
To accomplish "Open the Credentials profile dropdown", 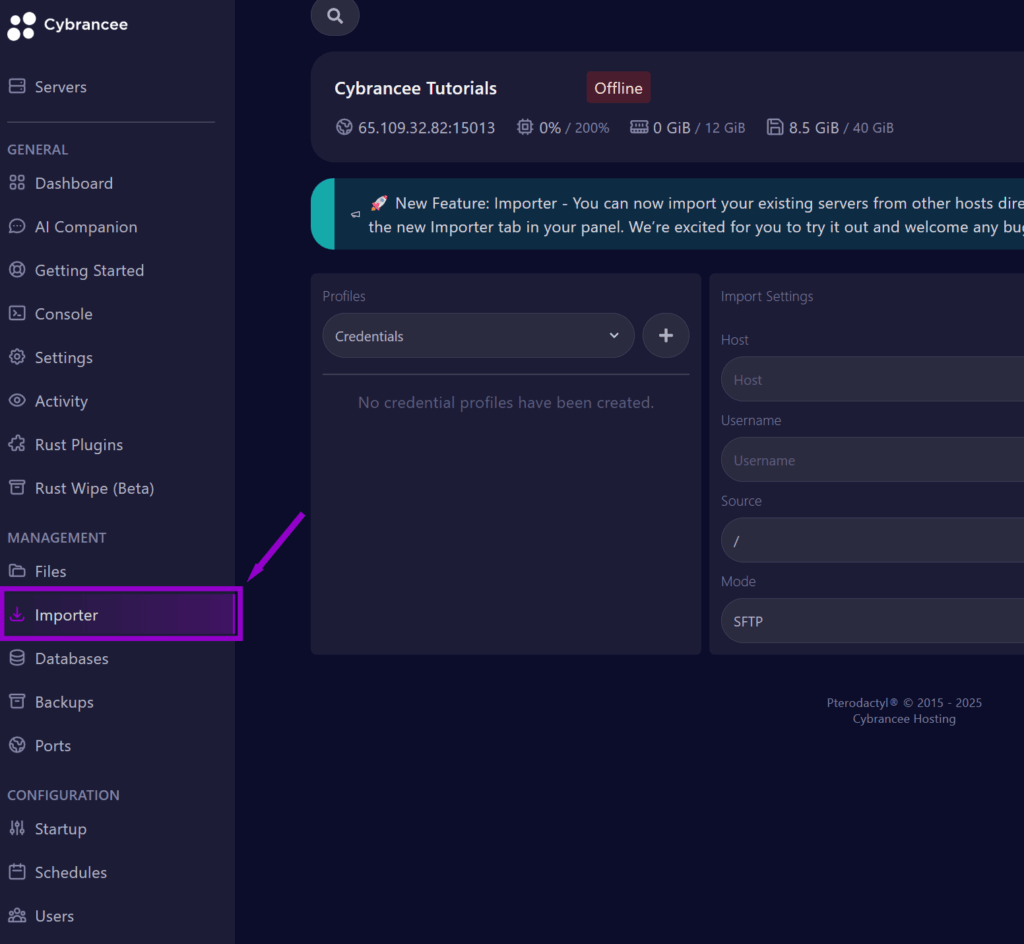I will point(478,336).
